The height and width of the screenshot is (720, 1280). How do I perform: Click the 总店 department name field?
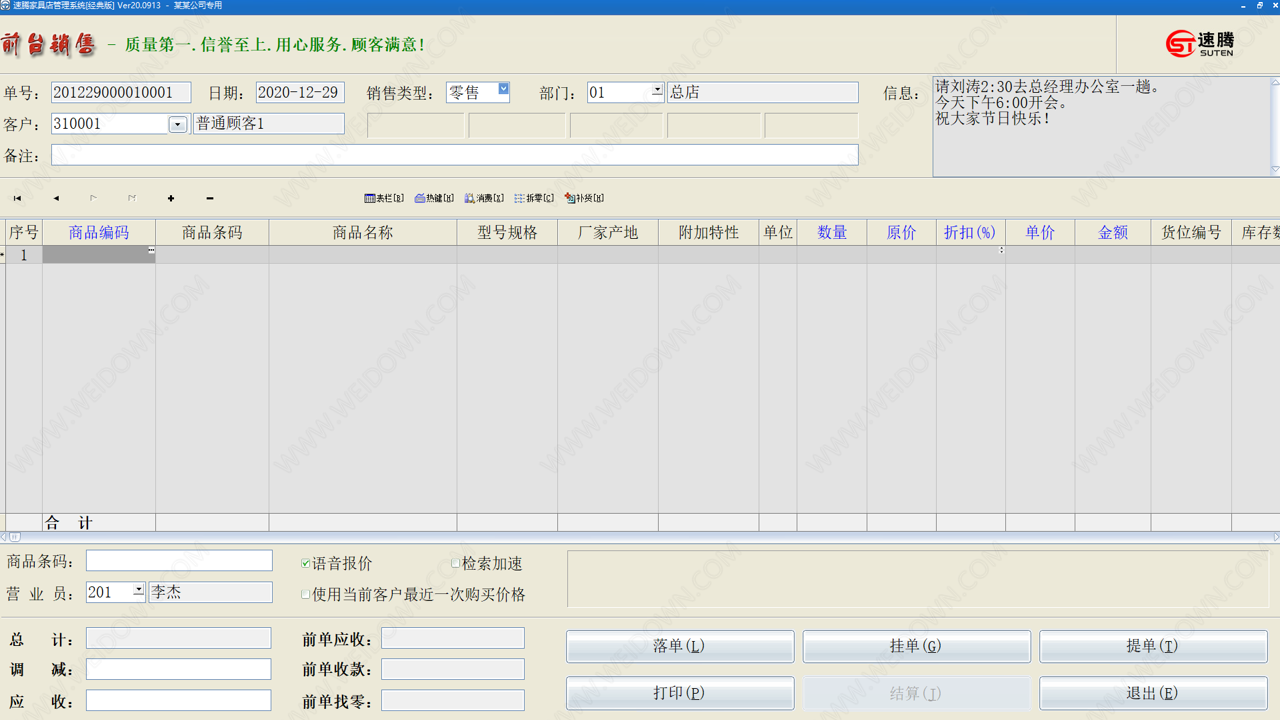click(763, 92)
